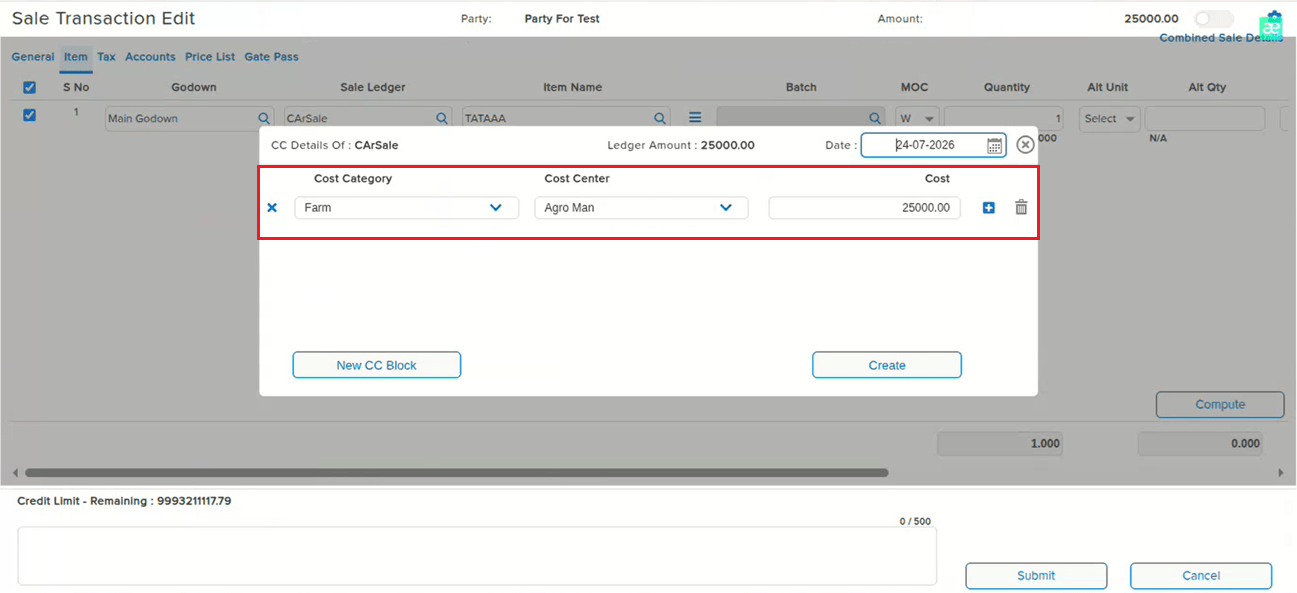This screenshot has width=1297, height=593.
Task: Switch to the Price List tab
Action: [x=210, y=57]
